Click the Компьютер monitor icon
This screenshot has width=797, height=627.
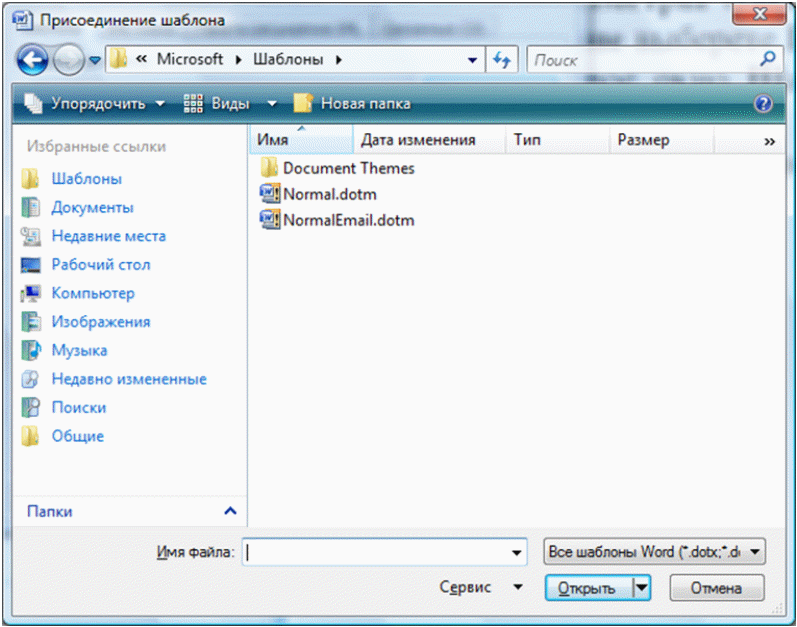click(x=30, y=293)
